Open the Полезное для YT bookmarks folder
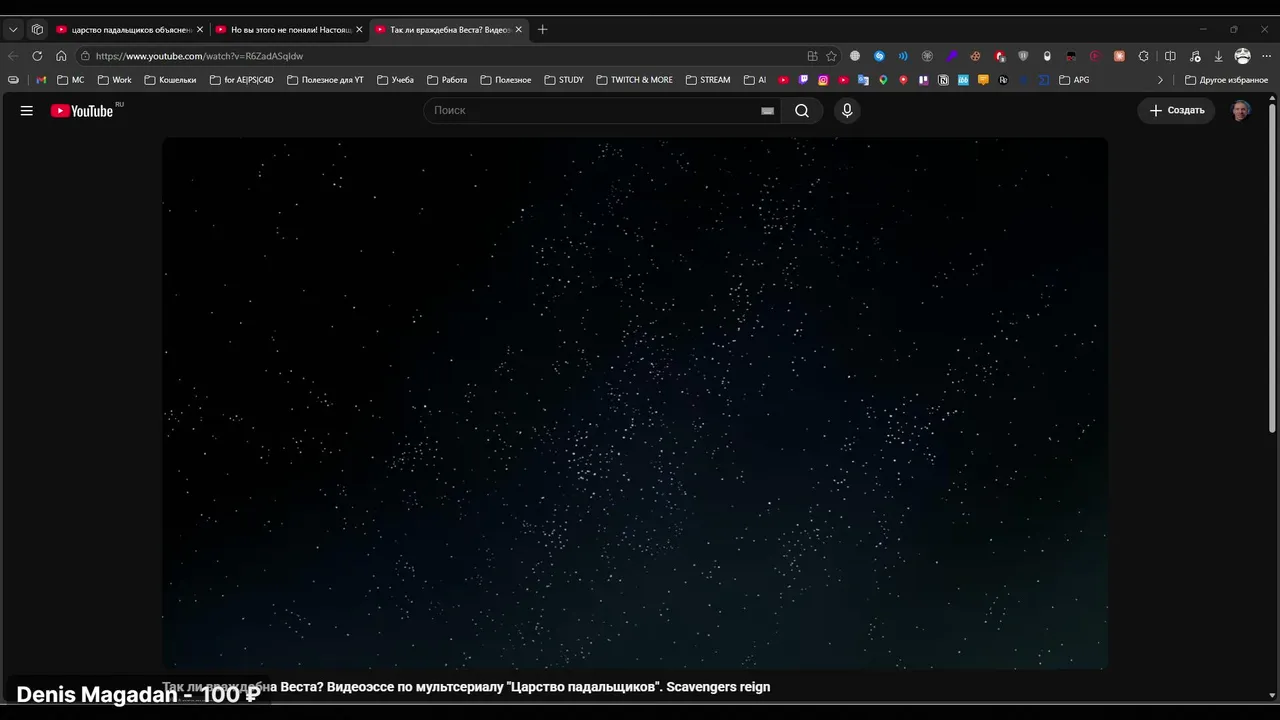 click(325, 80)
